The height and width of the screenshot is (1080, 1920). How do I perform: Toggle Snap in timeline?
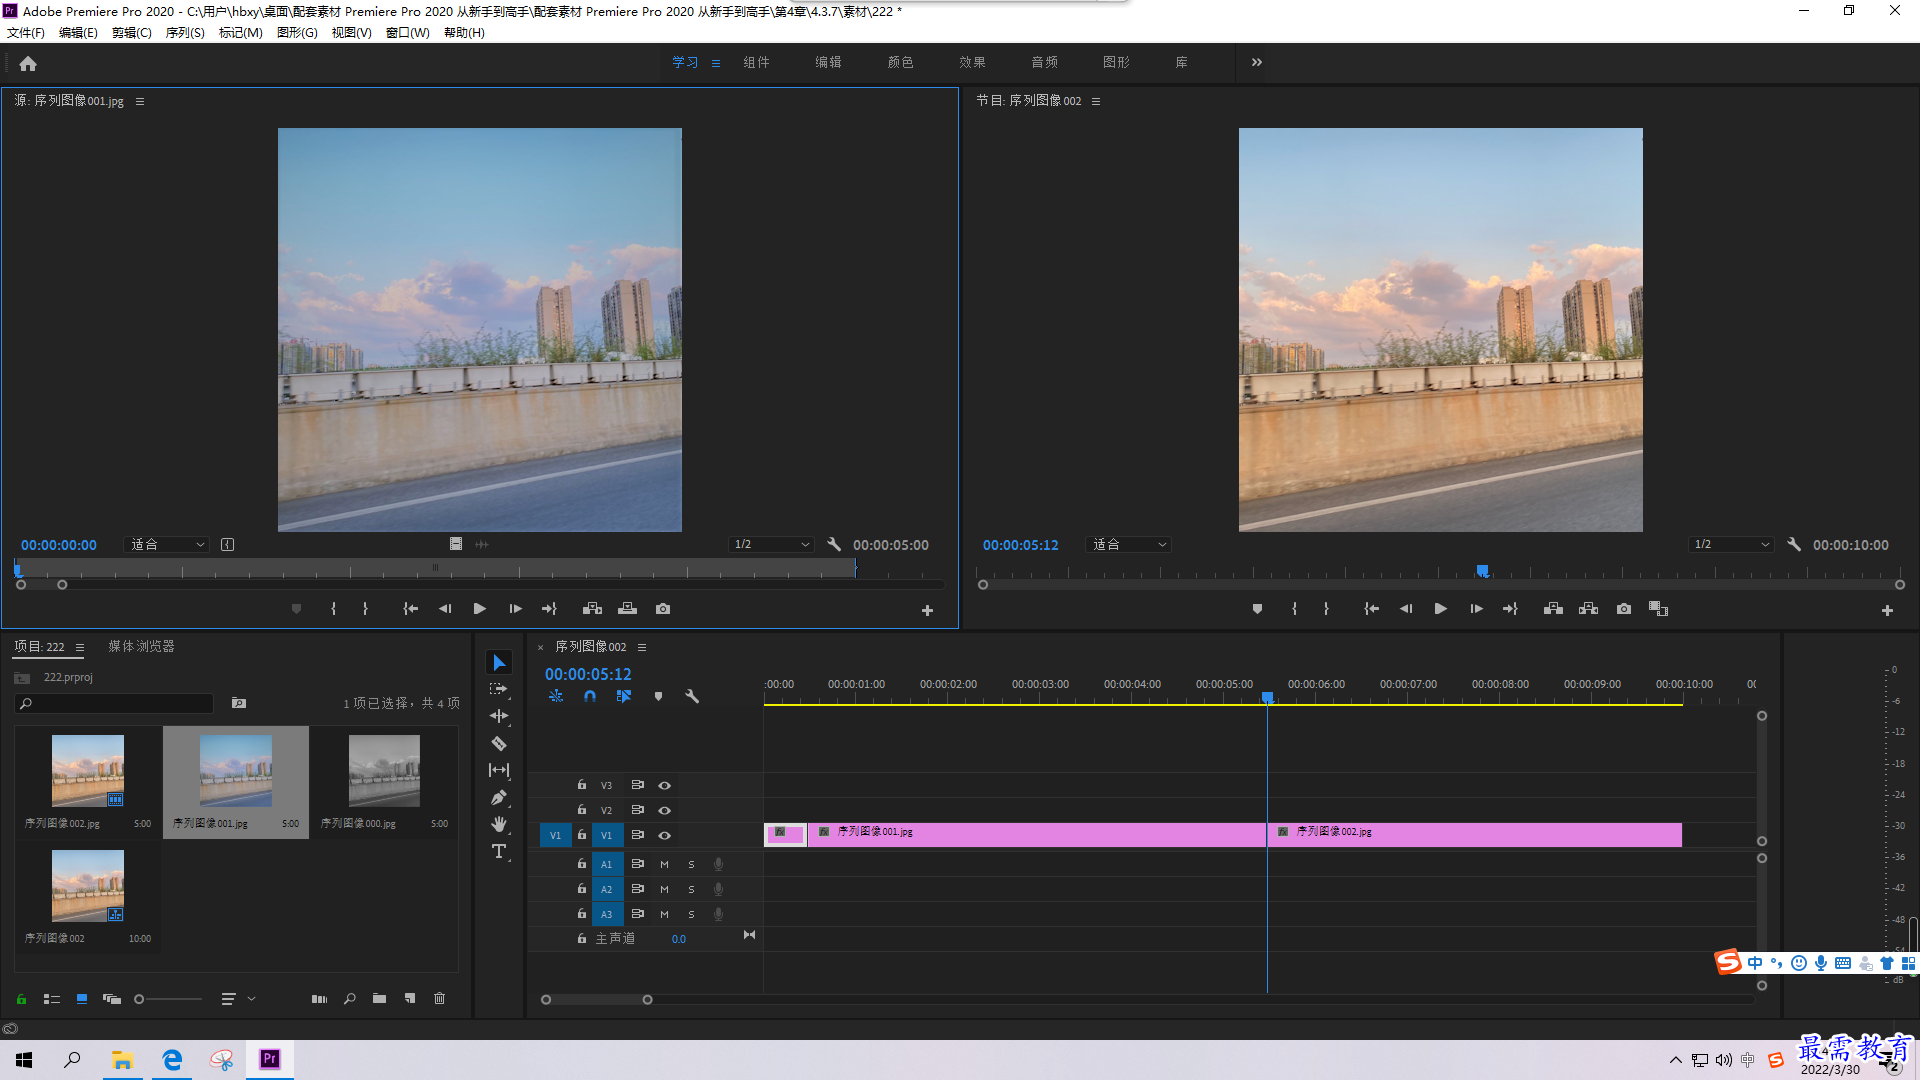(x=590, y=696)
